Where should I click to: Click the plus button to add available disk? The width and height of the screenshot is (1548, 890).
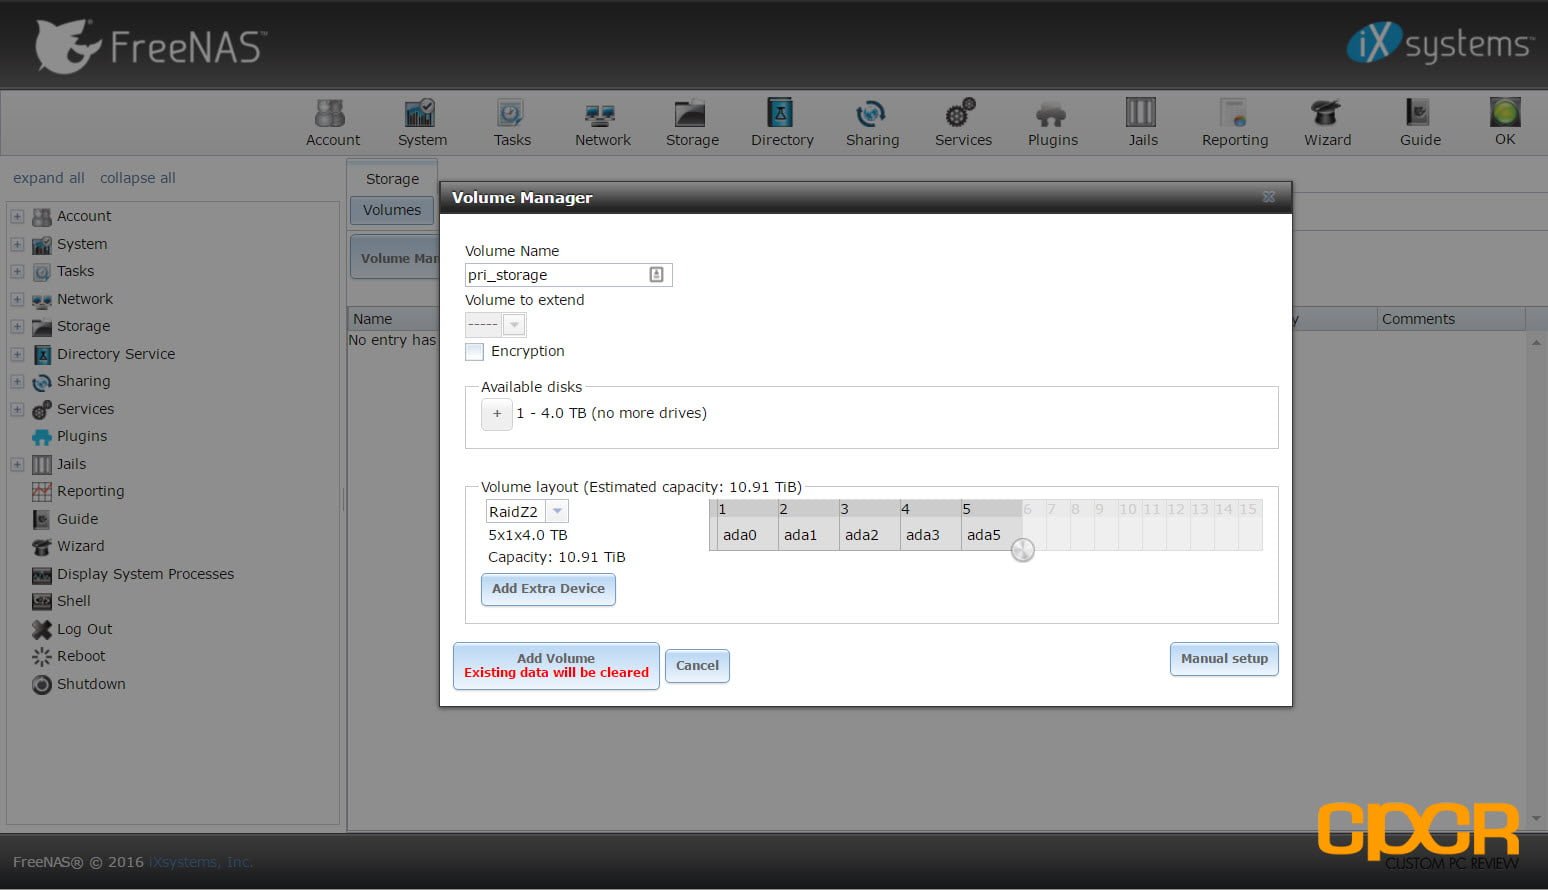coord(497,413)
